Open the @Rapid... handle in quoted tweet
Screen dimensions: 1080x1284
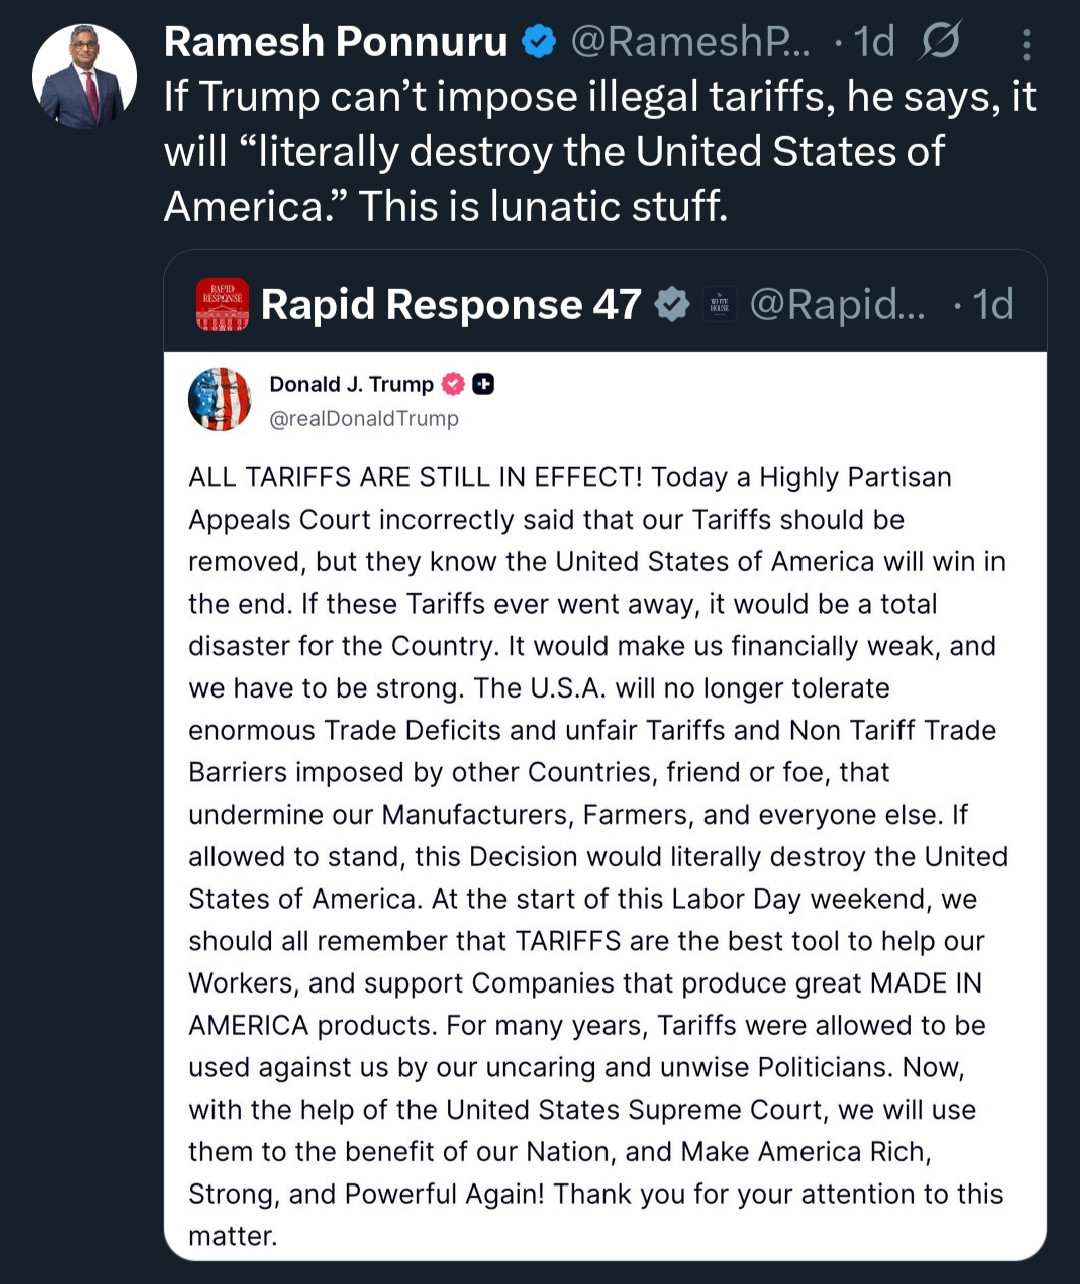click(839, 304)
